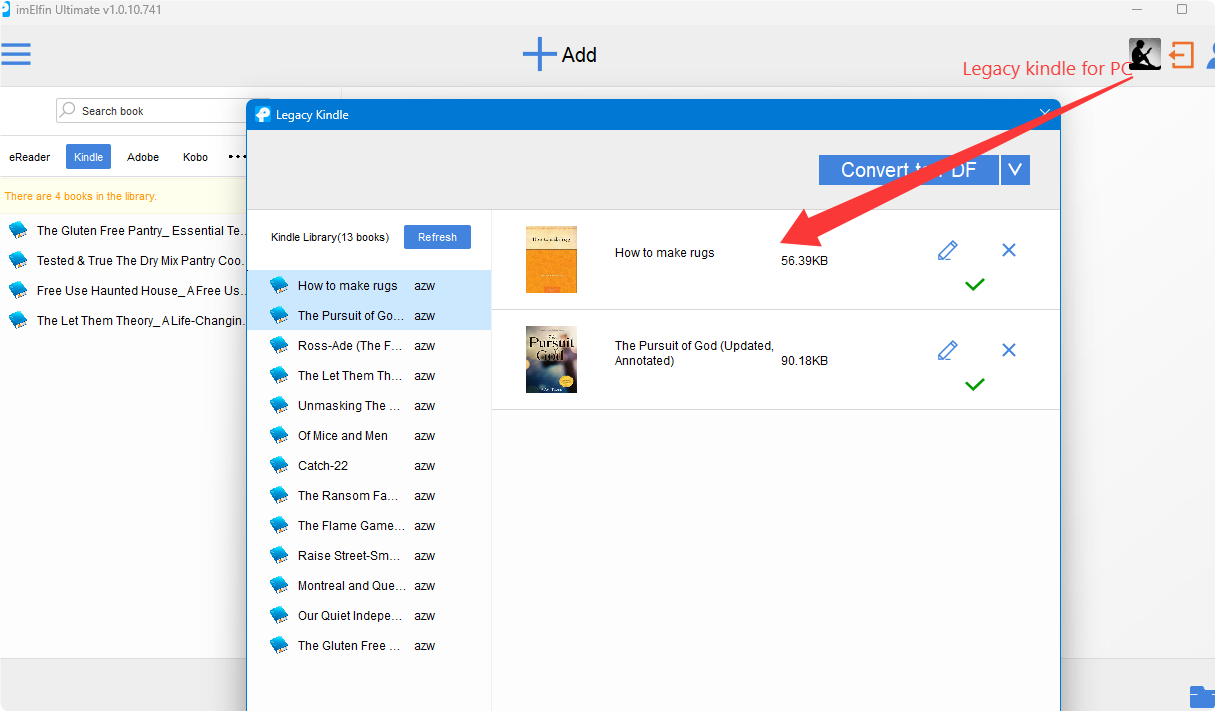Click the 56.39KB file size

click(804, 261)
